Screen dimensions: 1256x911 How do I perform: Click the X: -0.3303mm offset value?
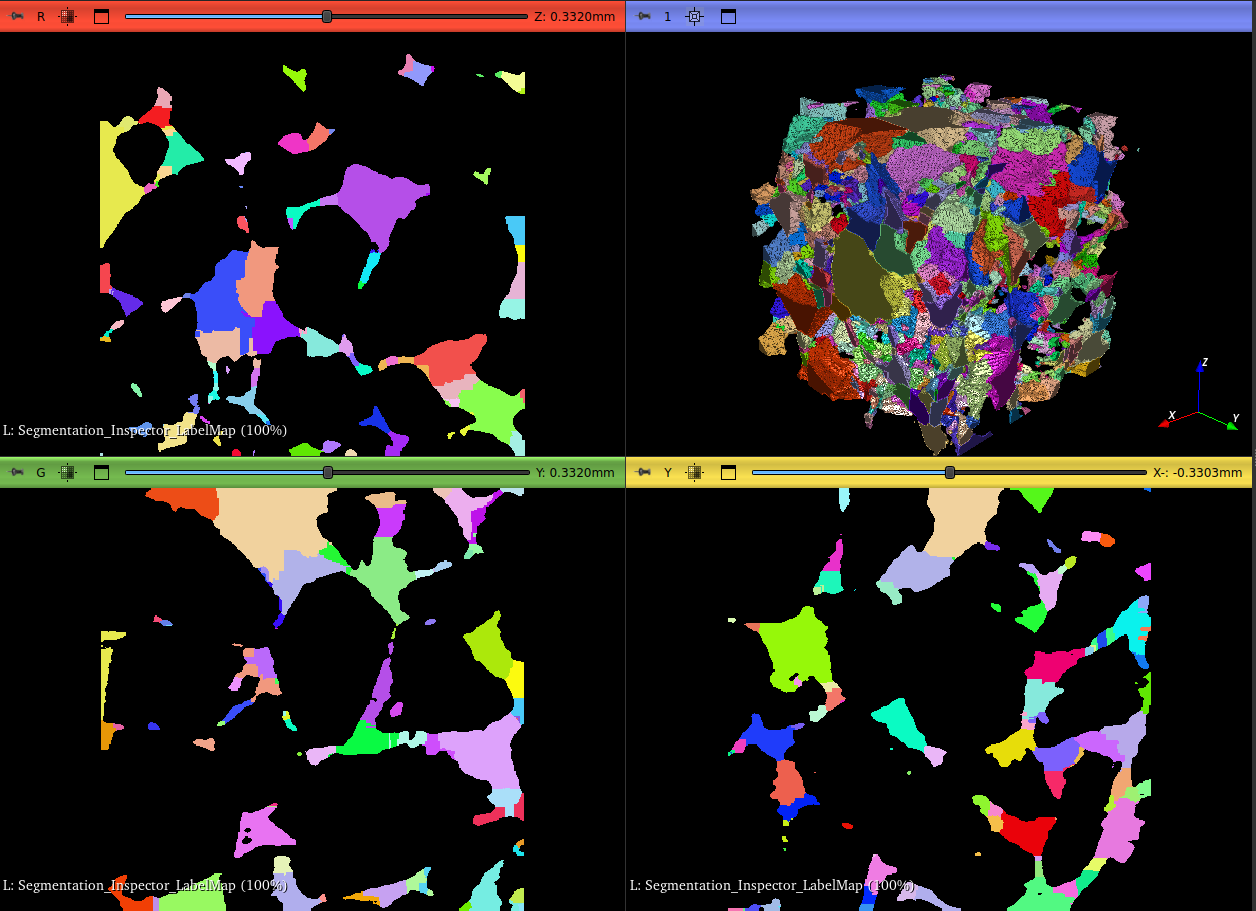[1197, 472]
